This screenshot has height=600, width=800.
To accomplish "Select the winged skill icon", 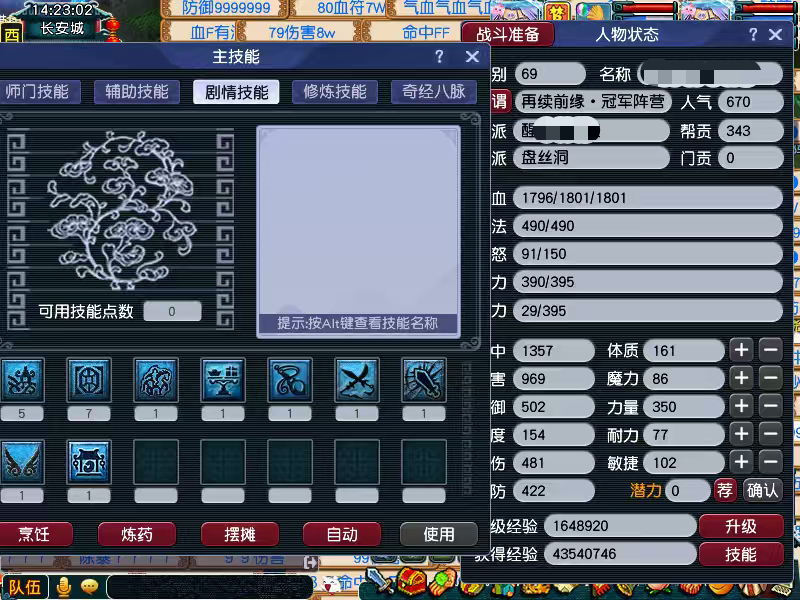I will coord(21,462).
